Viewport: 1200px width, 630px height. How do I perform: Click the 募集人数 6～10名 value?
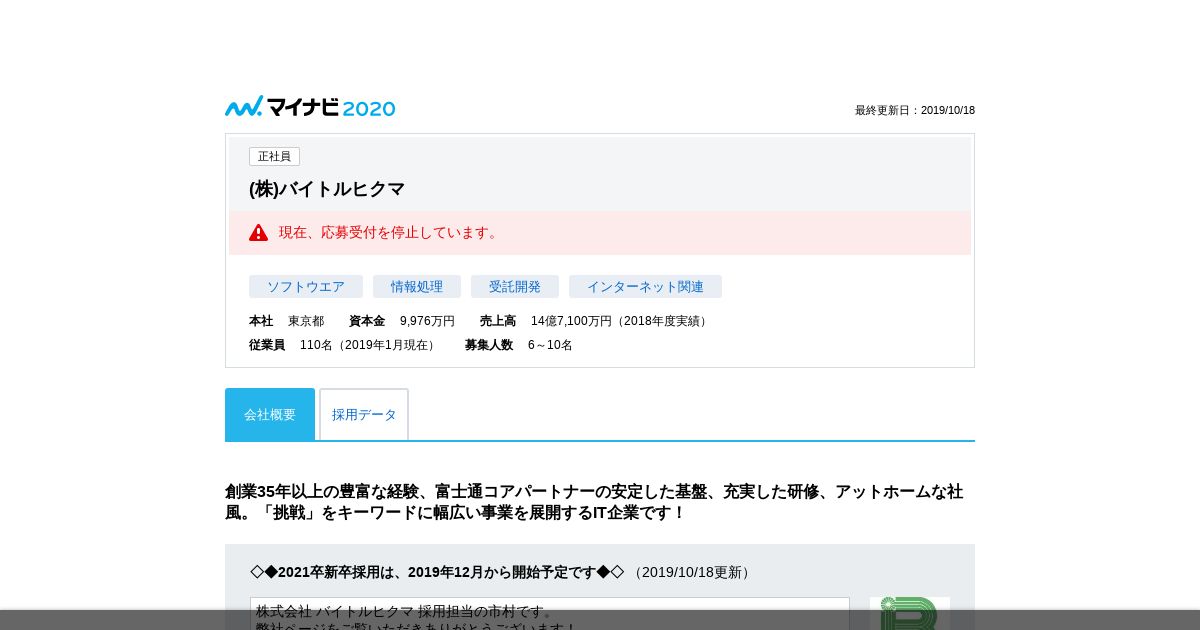[x=519, y=345]
